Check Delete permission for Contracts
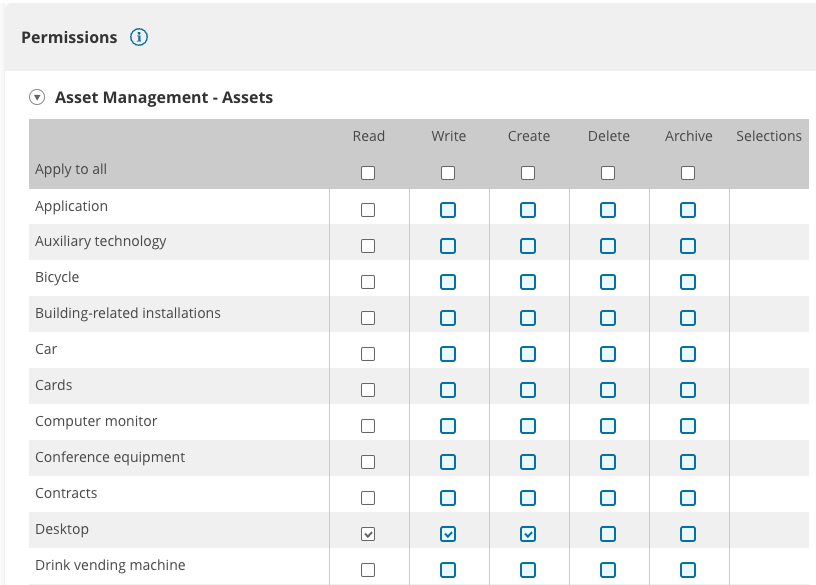This screenshot has width=816, height=585. [x=608, y=498]
